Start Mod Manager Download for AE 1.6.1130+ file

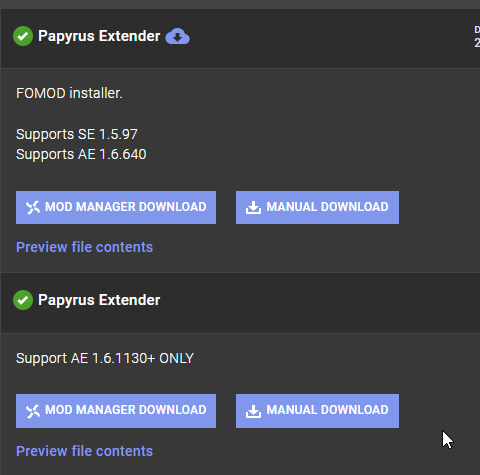pyautogui.click(x=116, y=411)
